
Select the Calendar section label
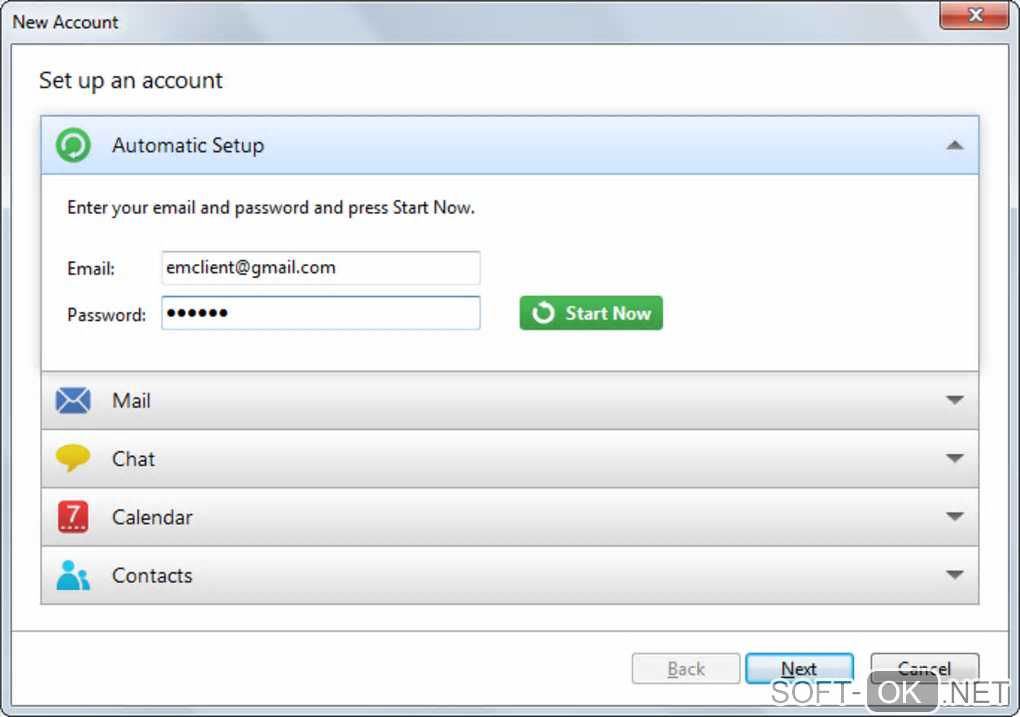pyautogui.click(x=152, y=517)
